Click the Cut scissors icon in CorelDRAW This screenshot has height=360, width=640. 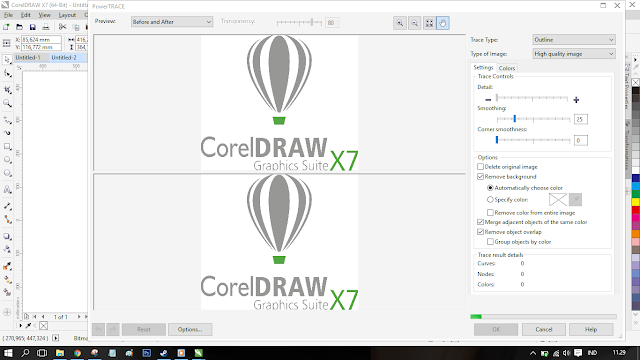tap(62, 27)
